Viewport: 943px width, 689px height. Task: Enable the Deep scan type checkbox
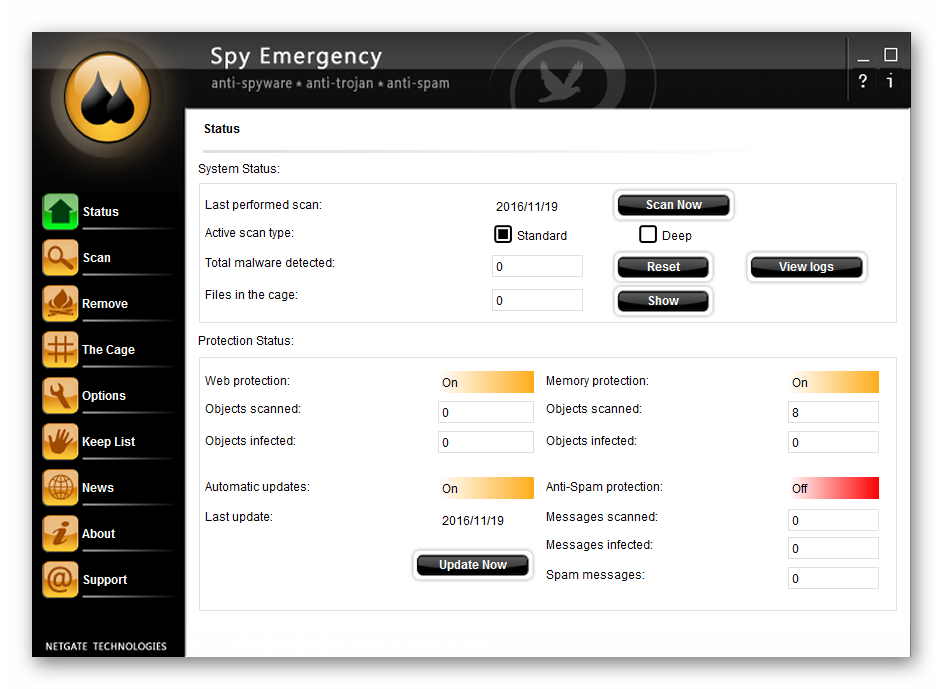pyautogui.click(x=648, y=234)
